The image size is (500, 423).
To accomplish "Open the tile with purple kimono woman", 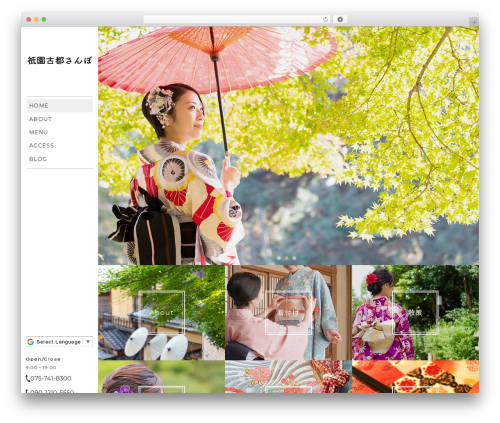I will tap(415, 313).
